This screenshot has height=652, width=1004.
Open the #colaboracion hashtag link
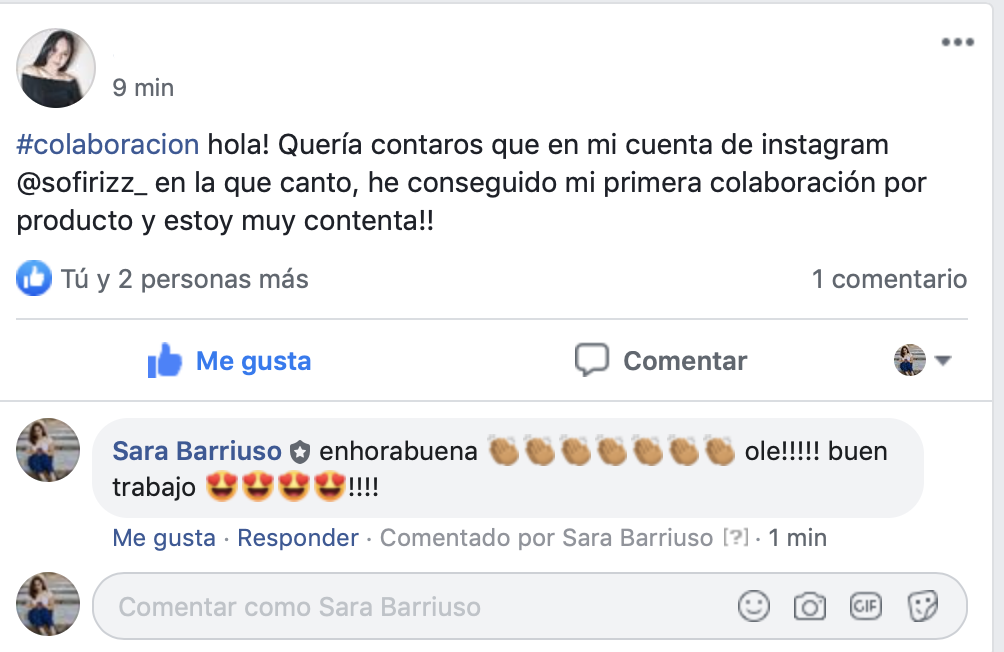108,145
